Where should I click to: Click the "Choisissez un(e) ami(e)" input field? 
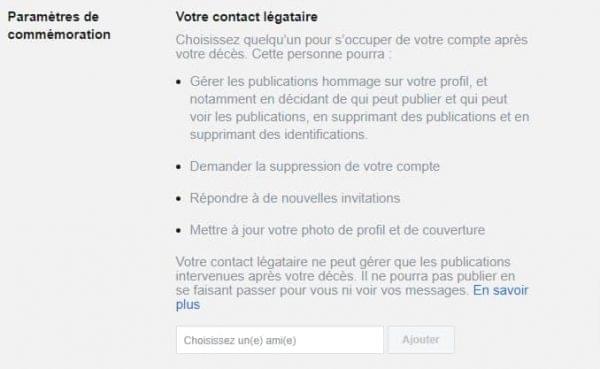(x=280, y=340)
